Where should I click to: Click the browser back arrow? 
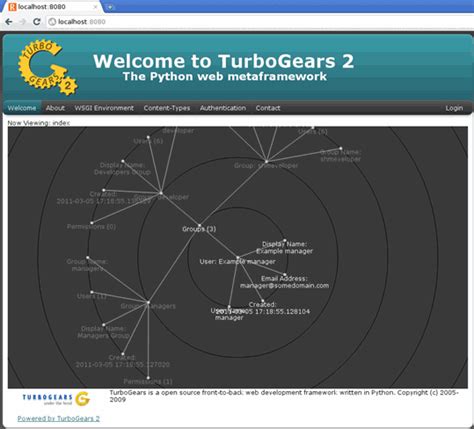click(x=9, y=22)
